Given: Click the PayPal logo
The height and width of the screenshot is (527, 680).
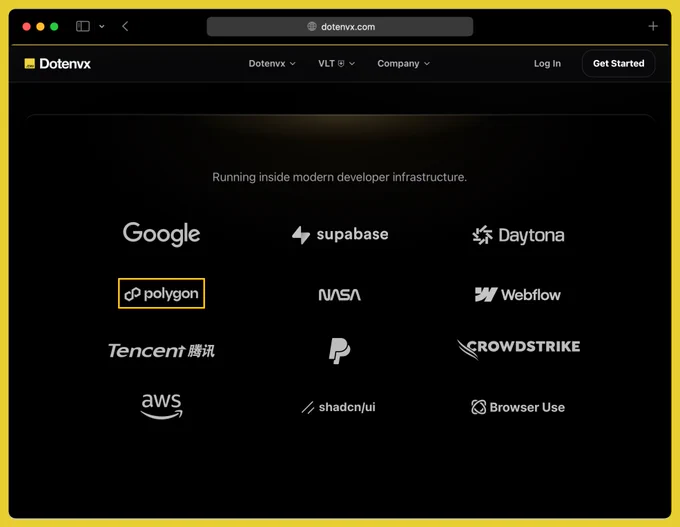Looking at the screenshot, I should point(340,351).
